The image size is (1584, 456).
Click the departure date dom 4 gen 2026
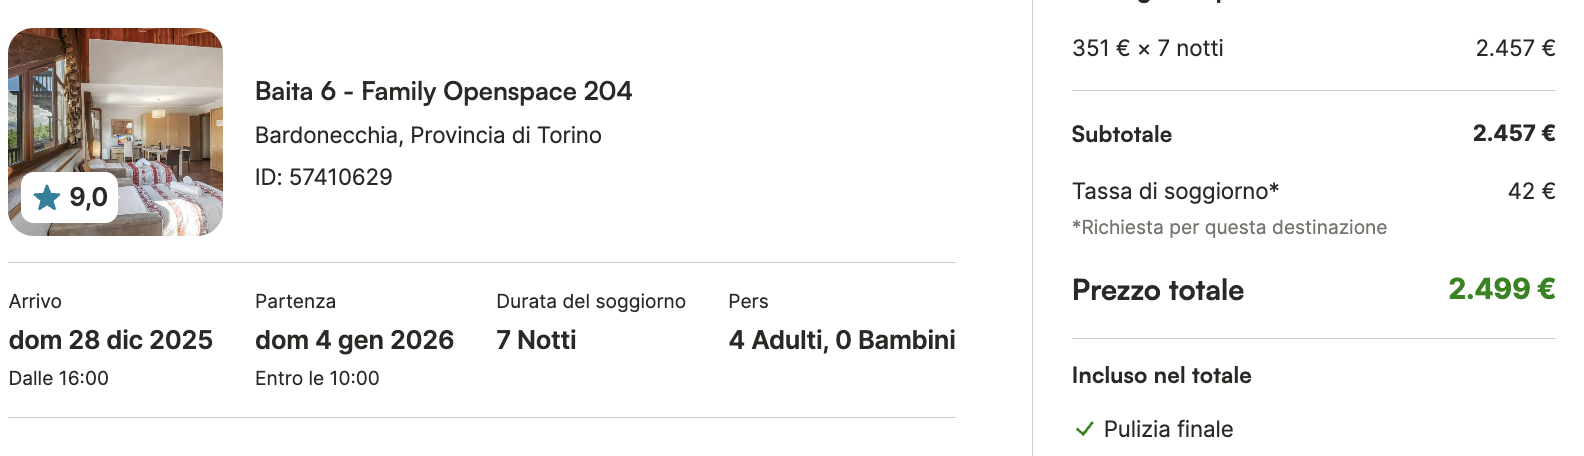pos(354,340)
